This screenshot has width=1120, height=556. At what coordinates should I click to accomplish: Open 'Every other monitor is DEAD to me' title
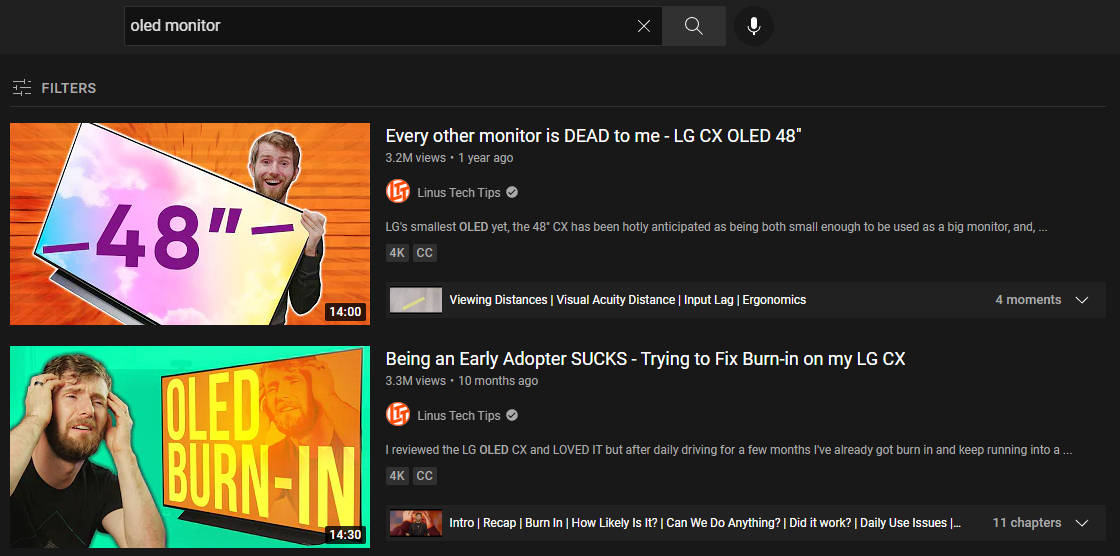coord(594,136)
